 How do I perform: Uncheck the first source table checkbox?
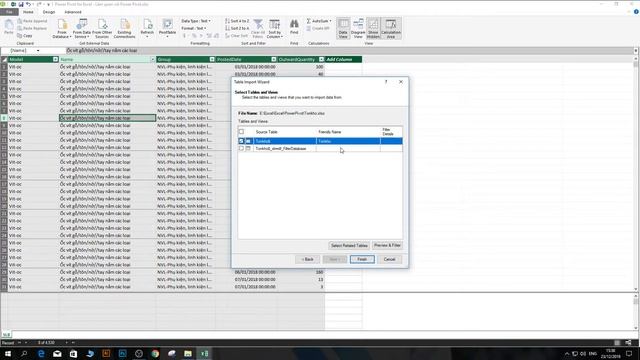pyautogui.click(x=241, y=141)
